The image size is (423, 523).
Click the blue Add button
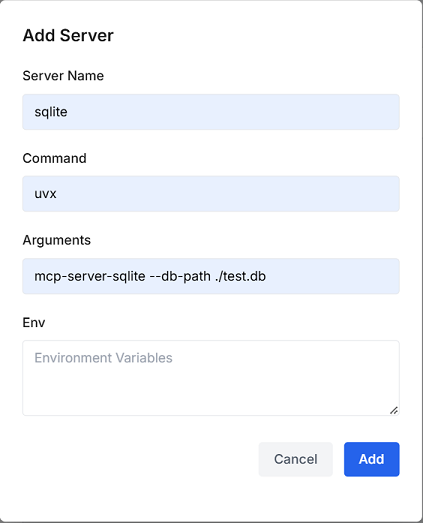click(372, 459)
